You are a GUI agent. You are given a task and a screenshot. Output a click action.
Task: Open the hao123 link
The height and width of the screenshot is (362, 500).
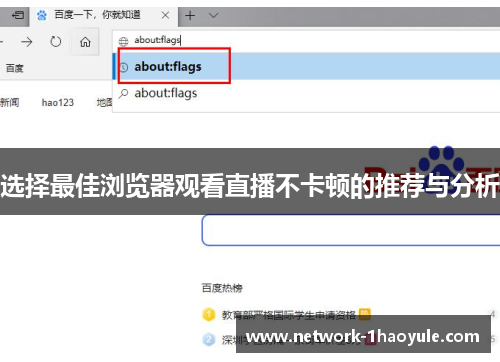click(x=57, y=102)
